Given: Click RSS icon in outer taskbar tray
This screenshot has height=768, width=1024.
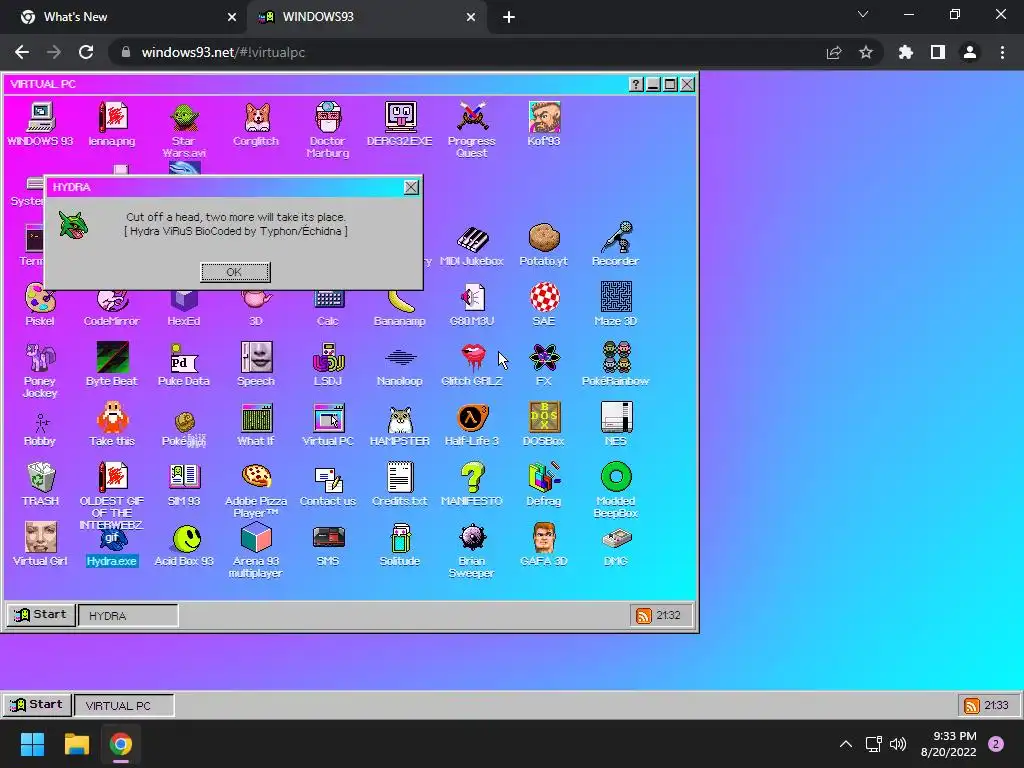Looking at the screenshot, I should pyautogui.click(x=972, y=705).
